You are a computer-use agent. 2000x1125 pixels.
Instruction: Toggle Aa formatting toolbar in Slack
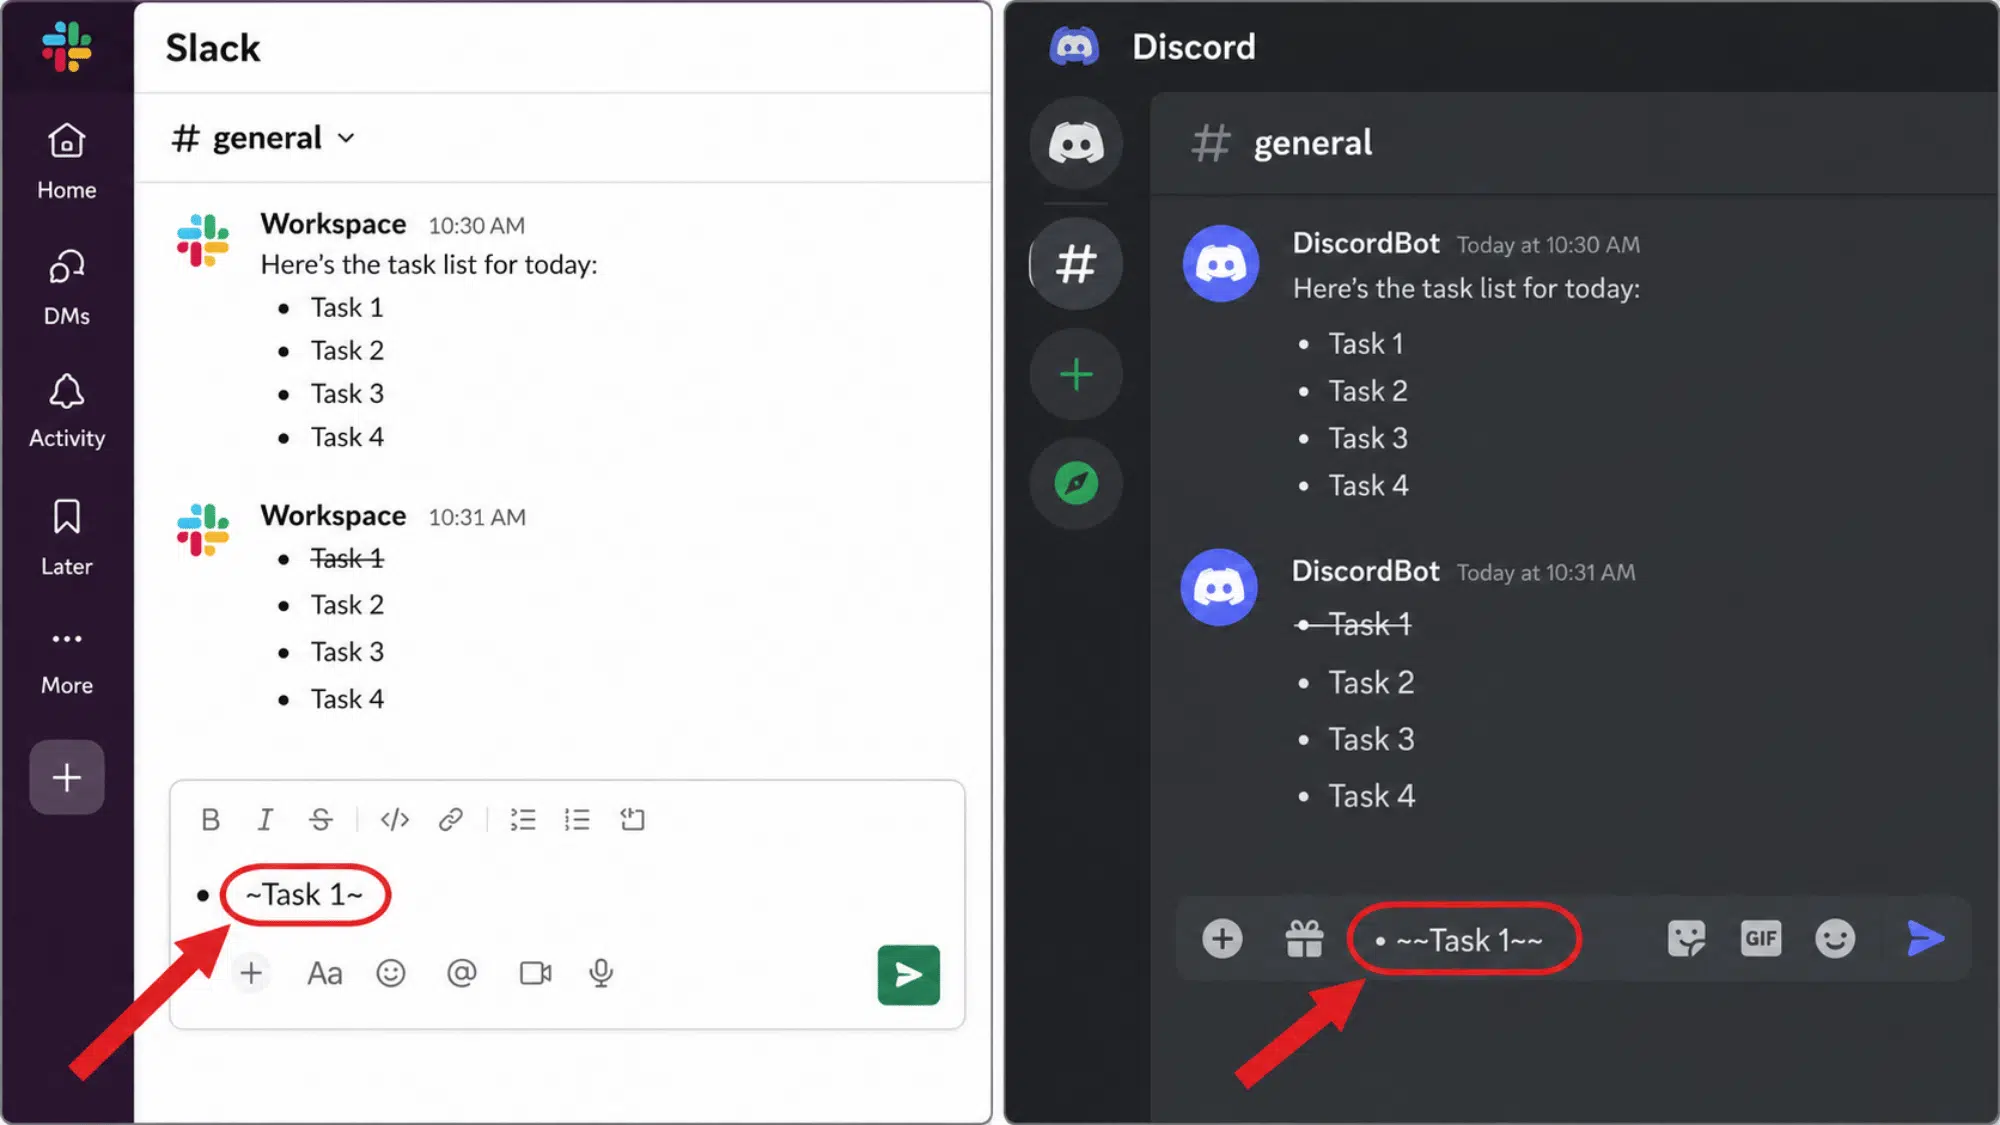(x=324, y=973)
